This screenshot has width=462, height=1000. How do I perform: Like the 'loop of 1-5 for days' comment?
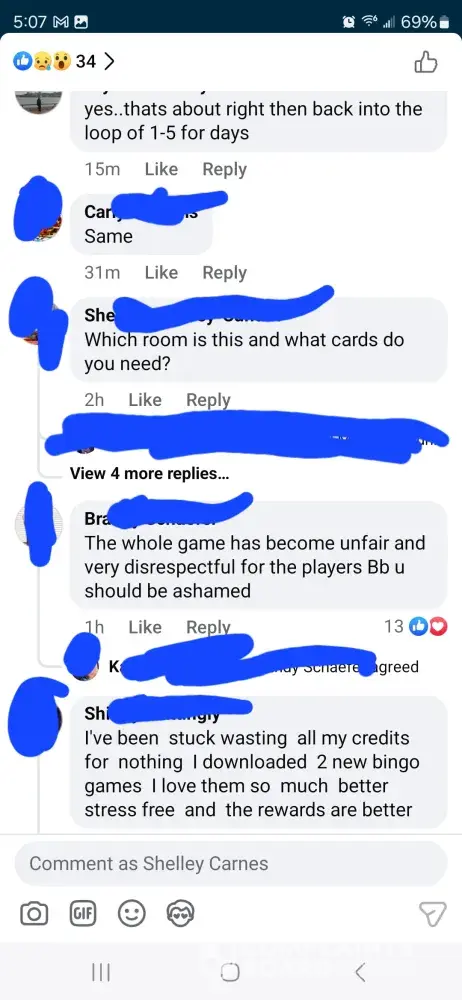click(161, 169)
